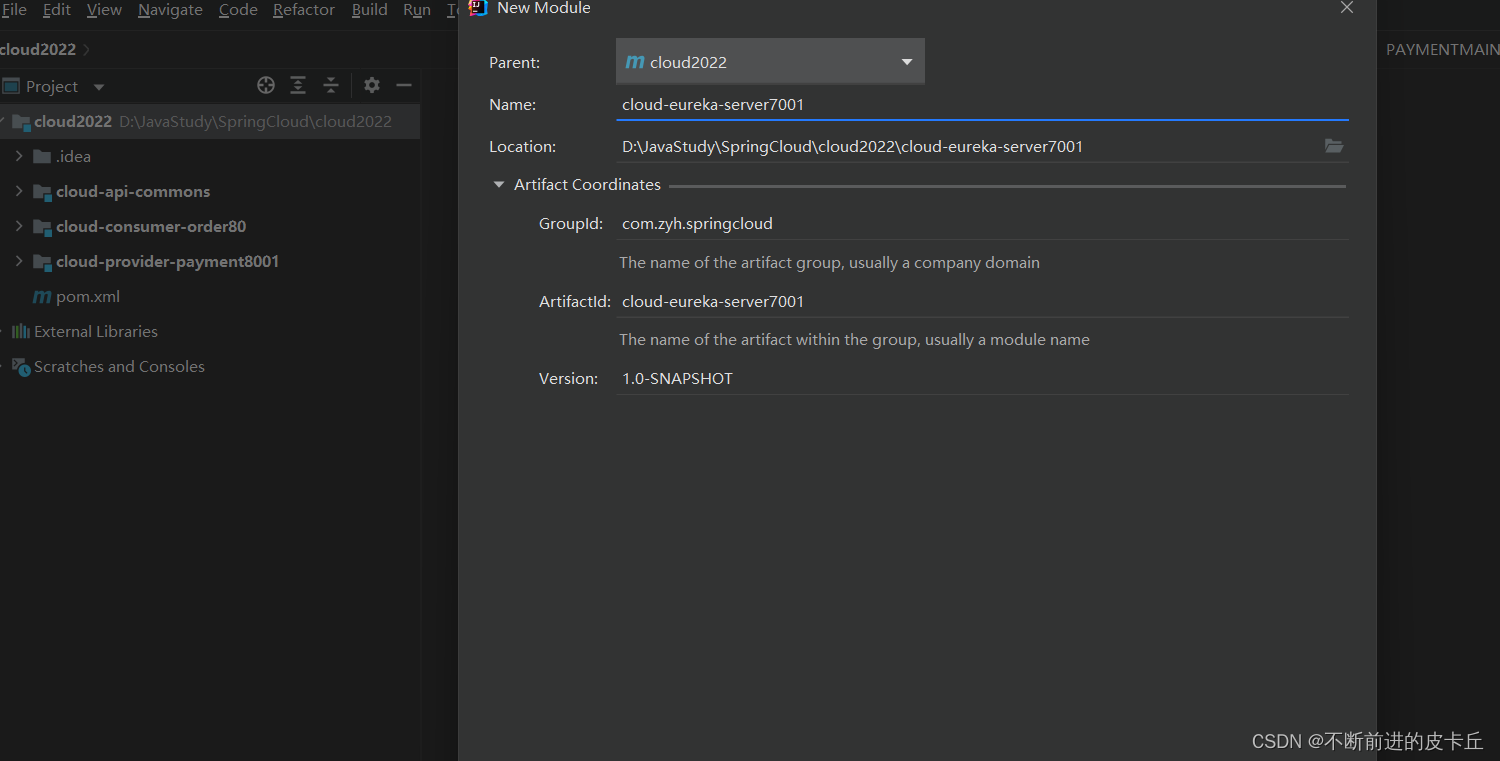
Task: Open the Edit menu
Action: click(57, 10)
